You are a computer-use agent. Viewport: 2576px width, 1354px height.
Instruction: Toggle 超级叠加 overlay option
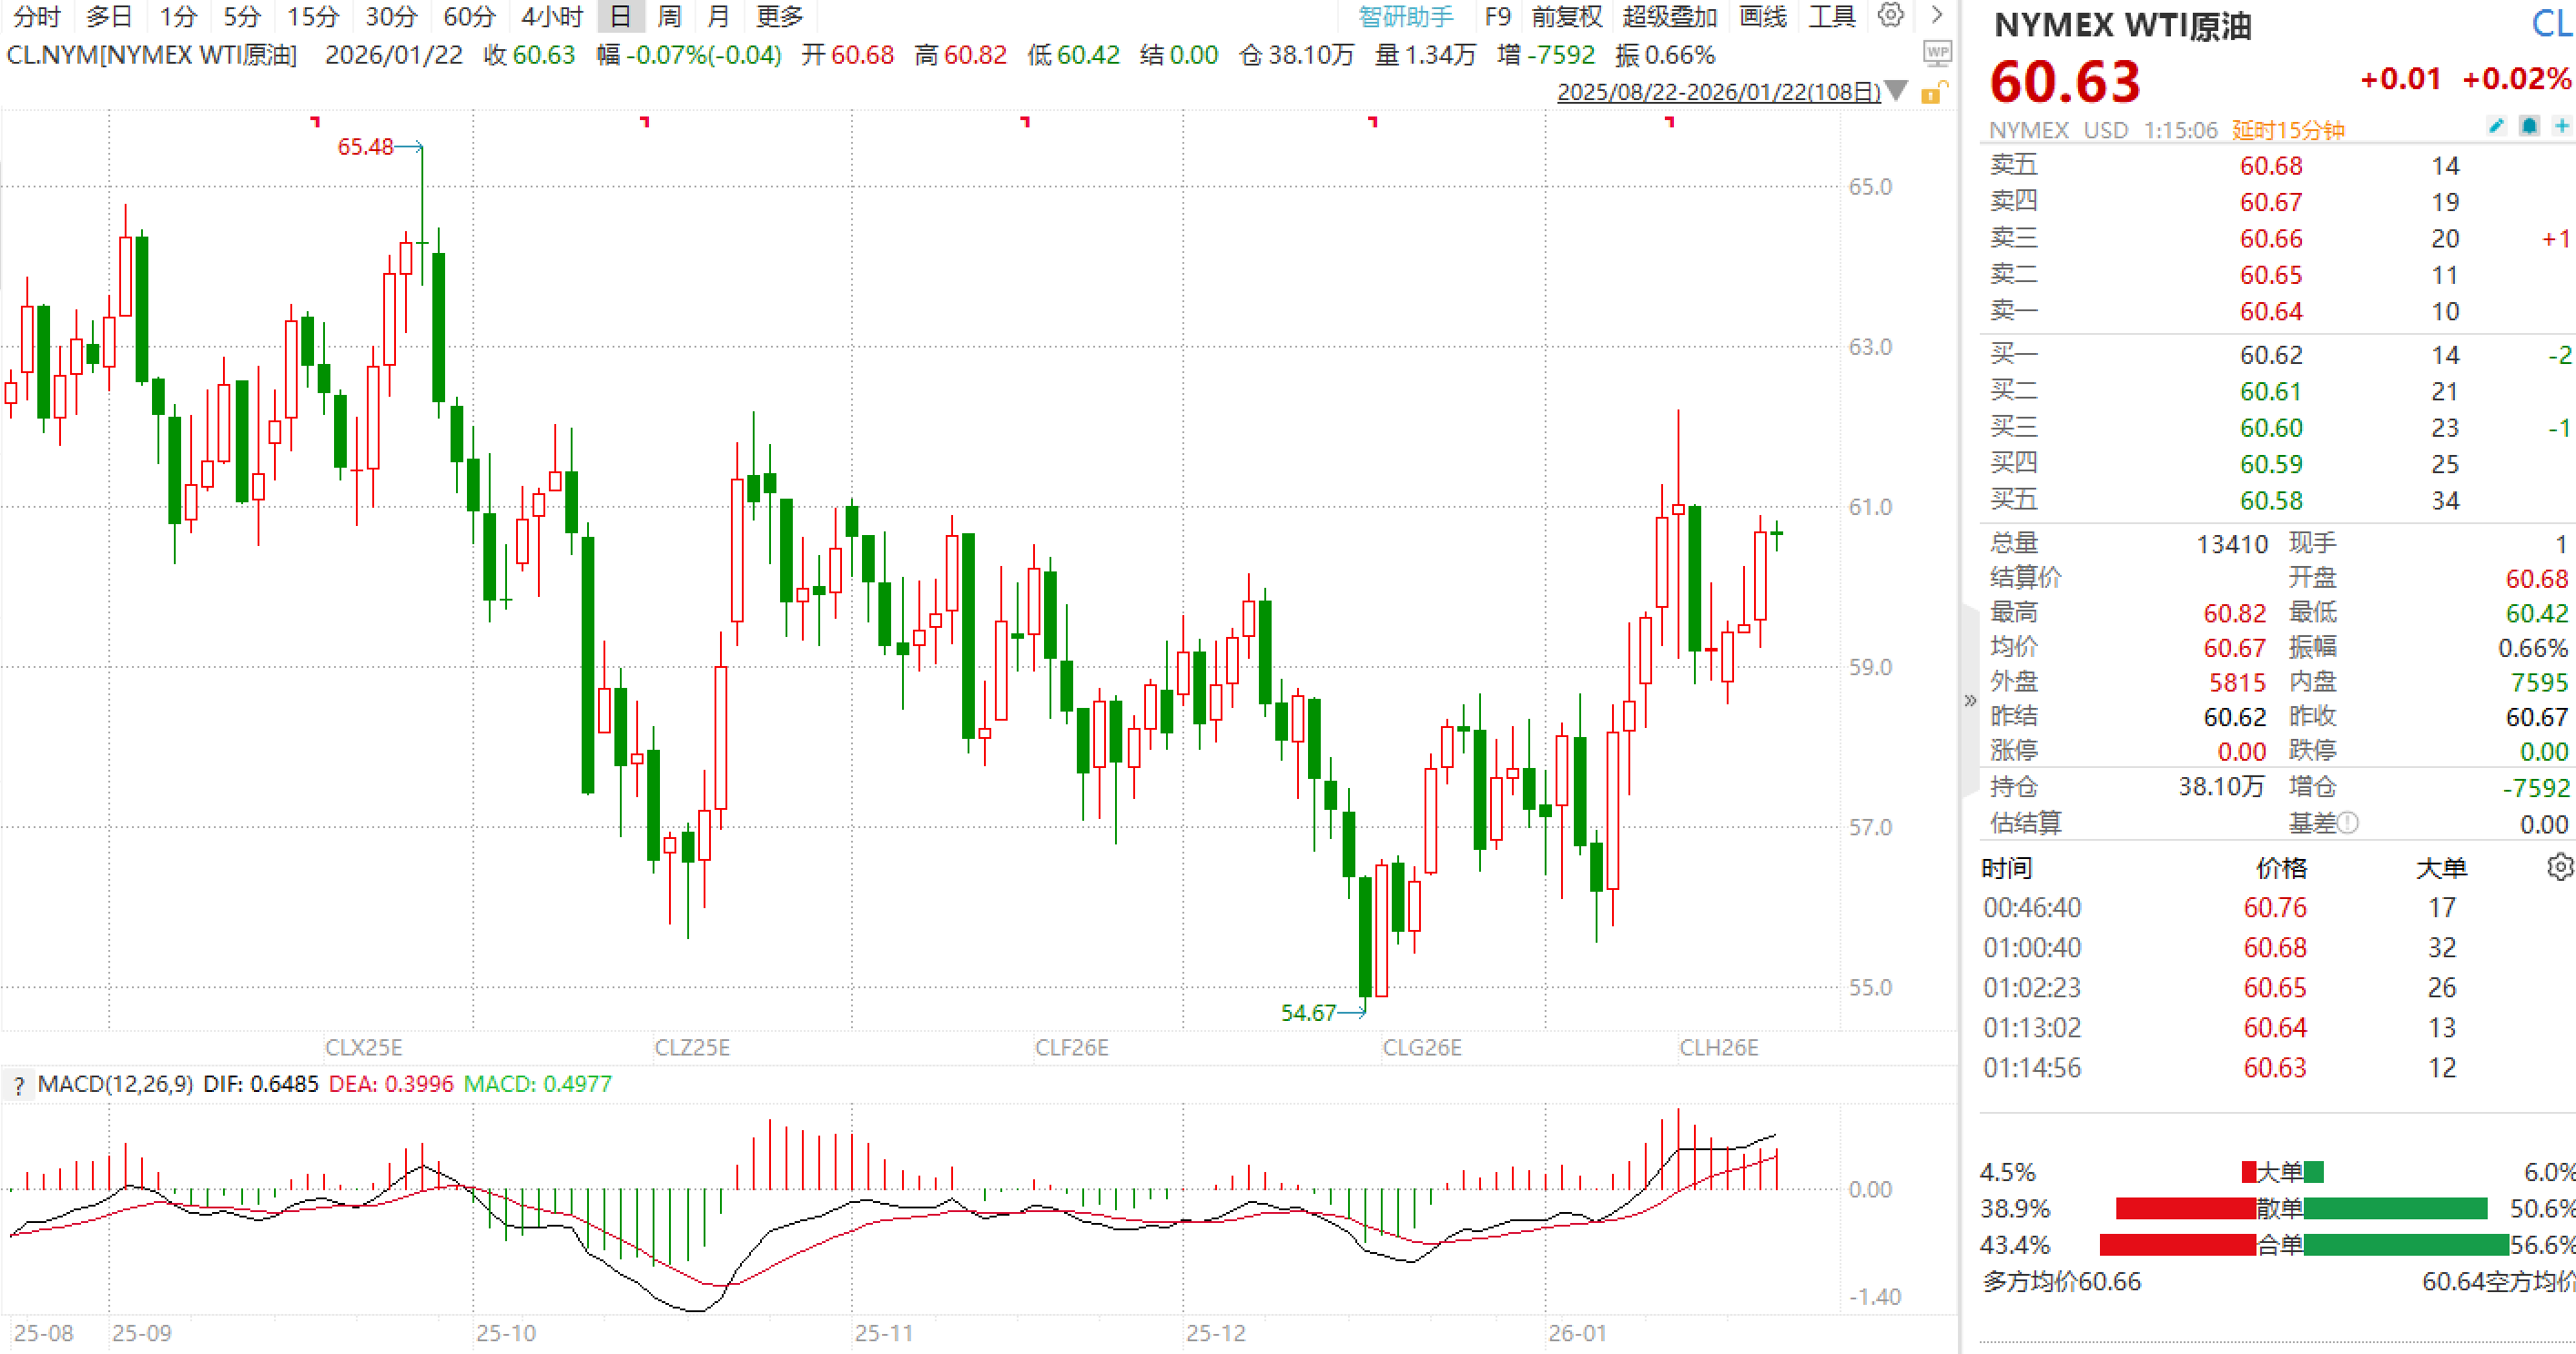1669,16
